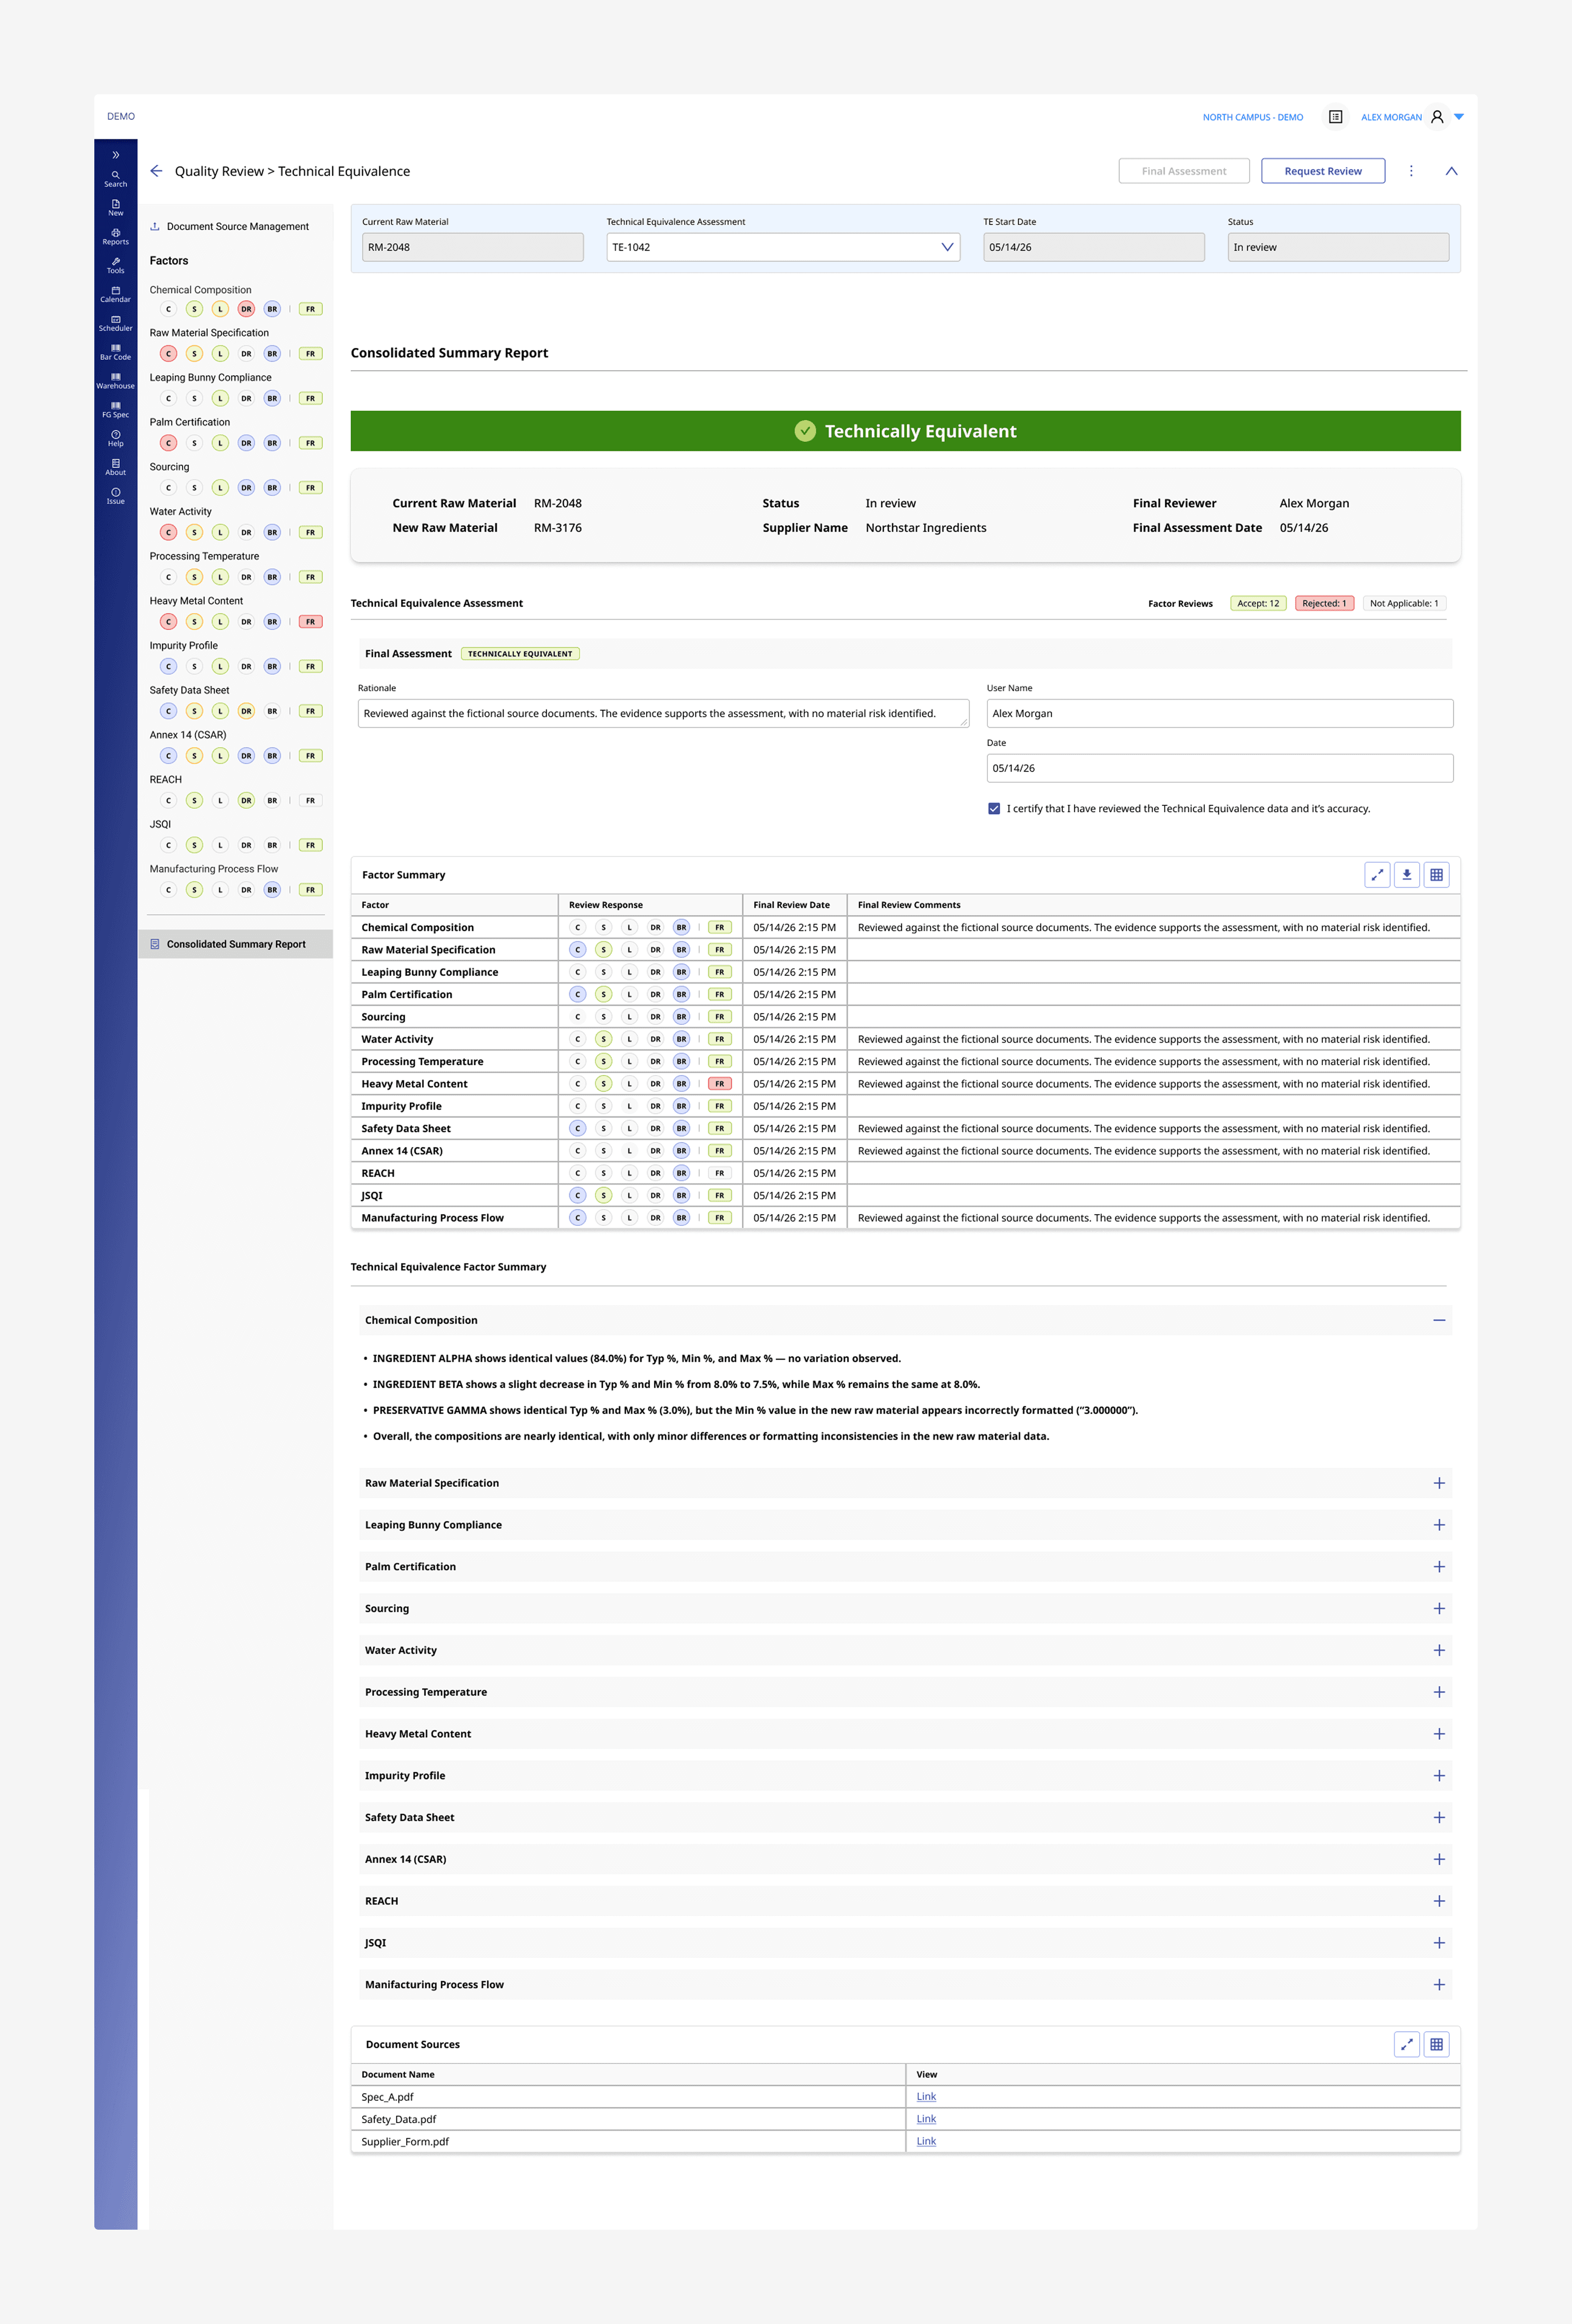Open the Safety_Data.pdf Link
Image resolution: width=1572 pixels, height=2324 pixels.
926,2119
